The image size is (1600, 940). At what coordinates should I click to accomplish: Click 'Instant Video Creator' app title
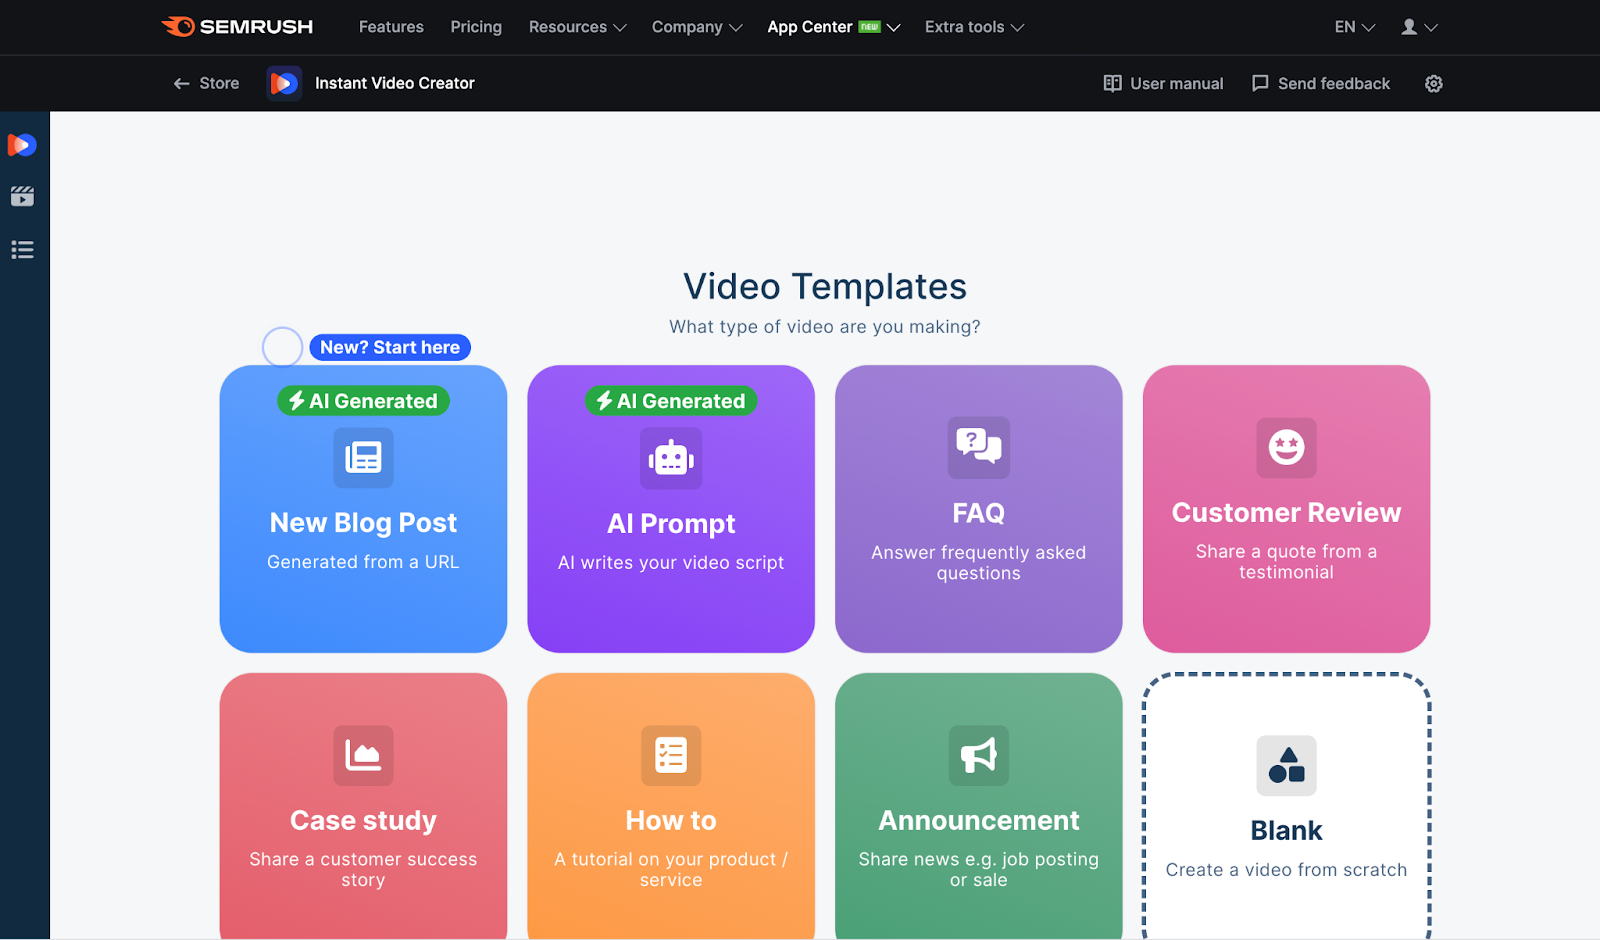pyautogui.click(x=395, y=84)
